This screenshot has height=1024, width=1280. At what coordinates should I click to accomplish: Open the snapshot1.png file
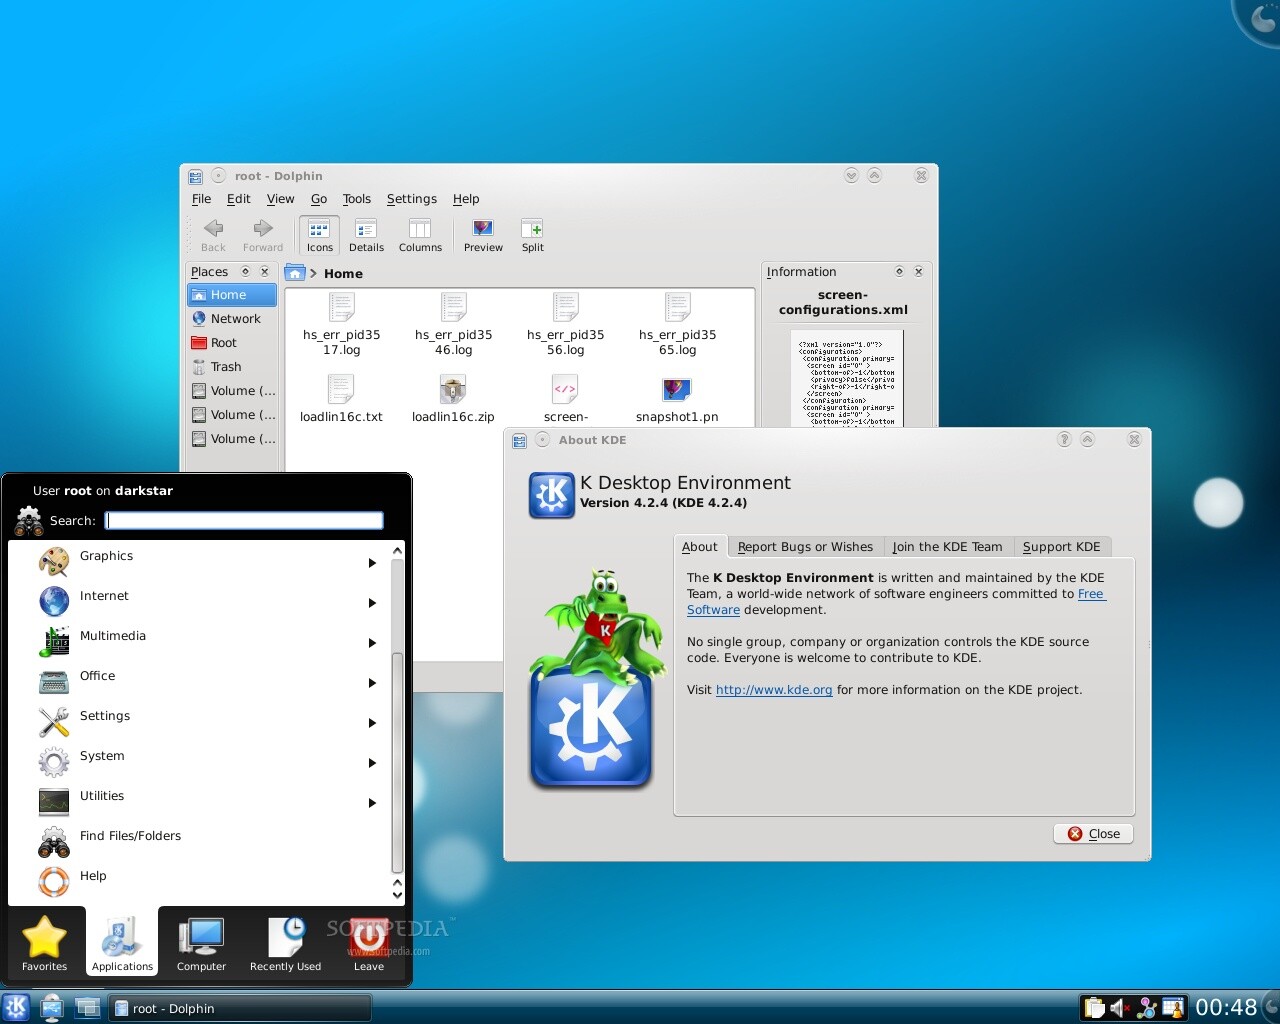point(676,390)
